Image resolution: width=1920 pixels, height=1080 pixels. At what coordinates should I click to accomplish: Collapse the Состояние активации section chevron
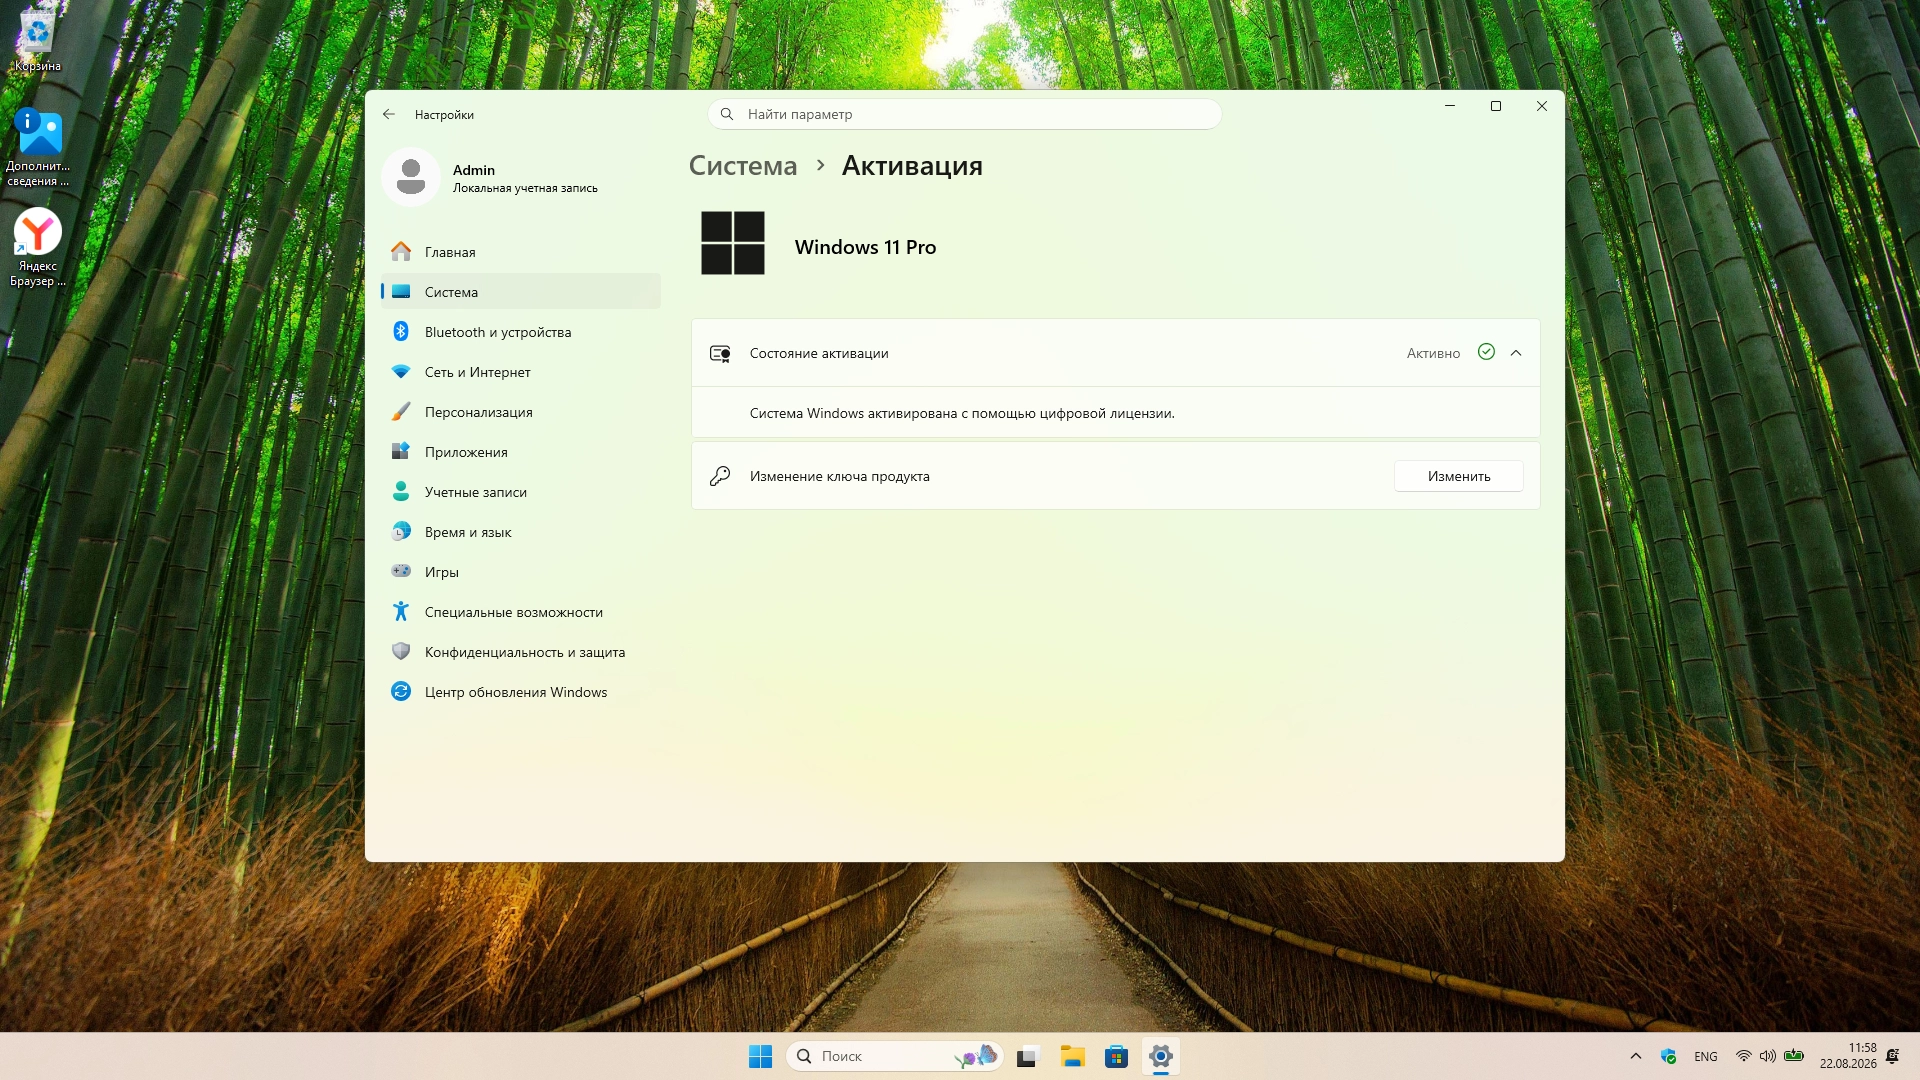[1516, 353]
